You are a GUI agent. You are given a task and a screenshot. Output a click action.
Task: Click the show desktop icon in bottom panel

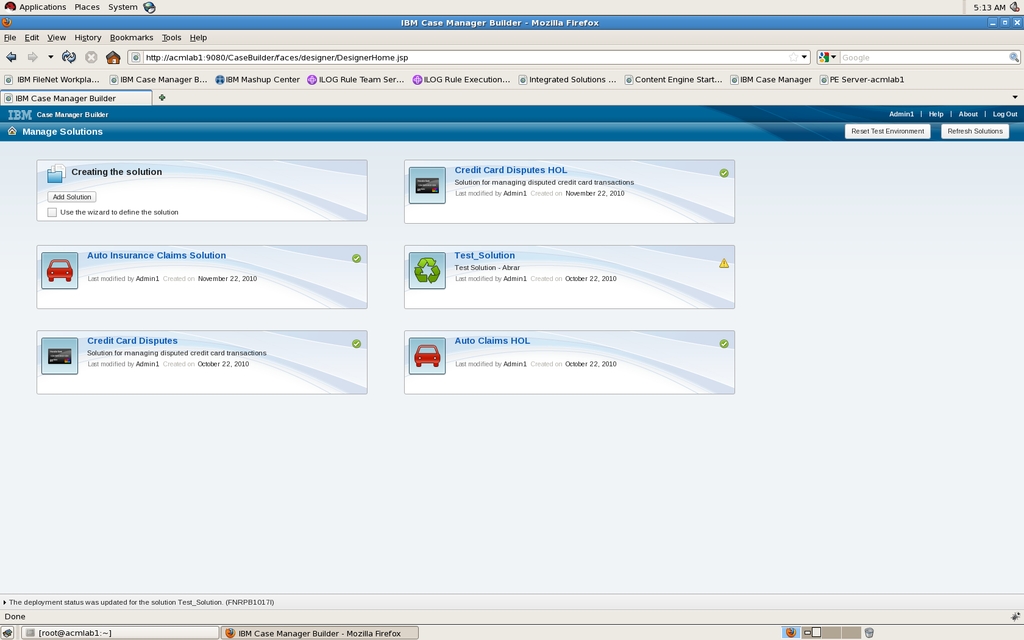point(7,633)
